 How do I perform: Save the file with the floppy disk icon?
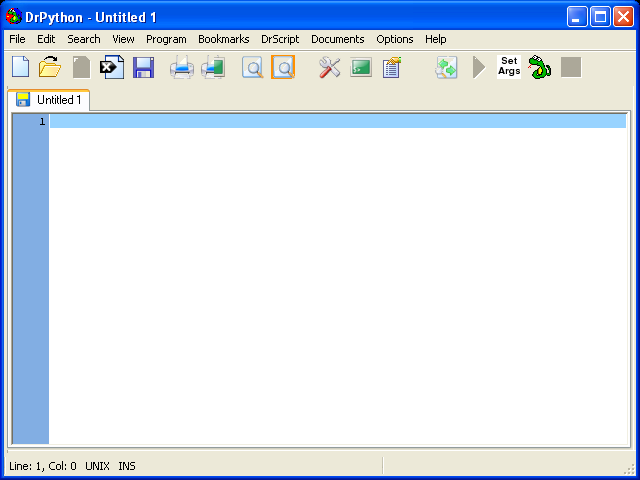pyautogui.click(x=143, y=67)
